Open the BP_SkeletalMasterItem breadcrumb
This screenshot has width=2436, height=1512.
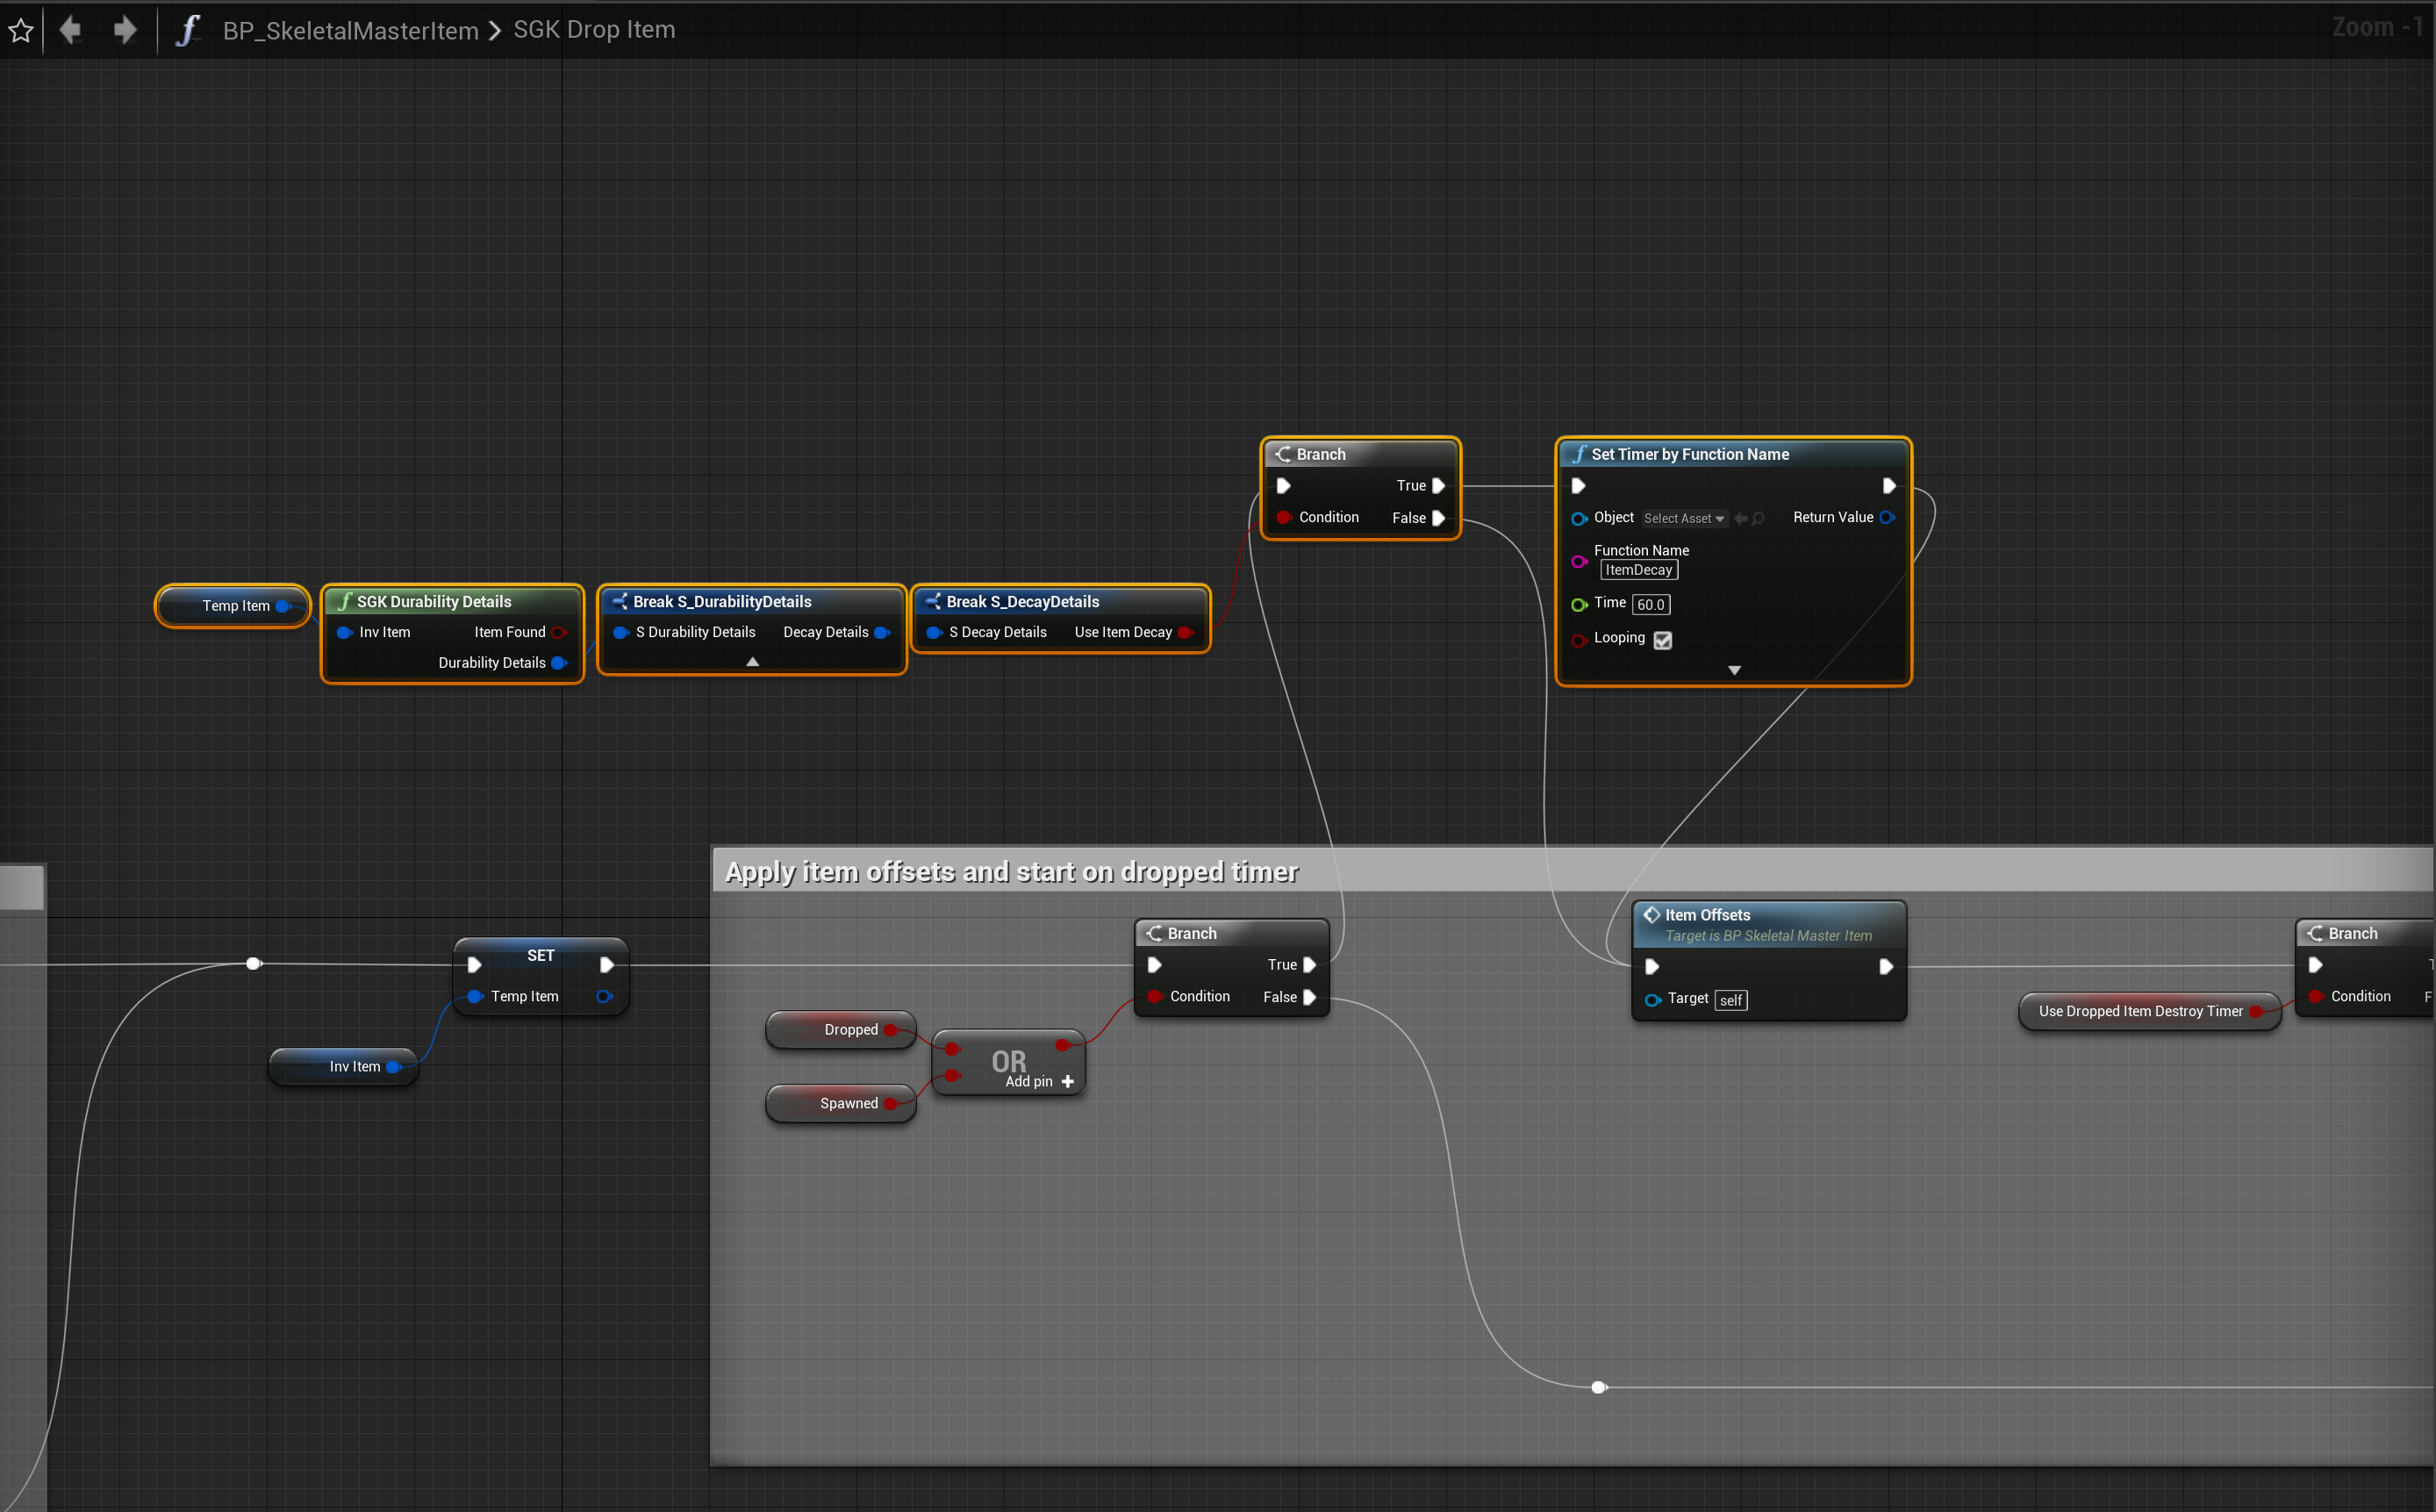[350, 30]
